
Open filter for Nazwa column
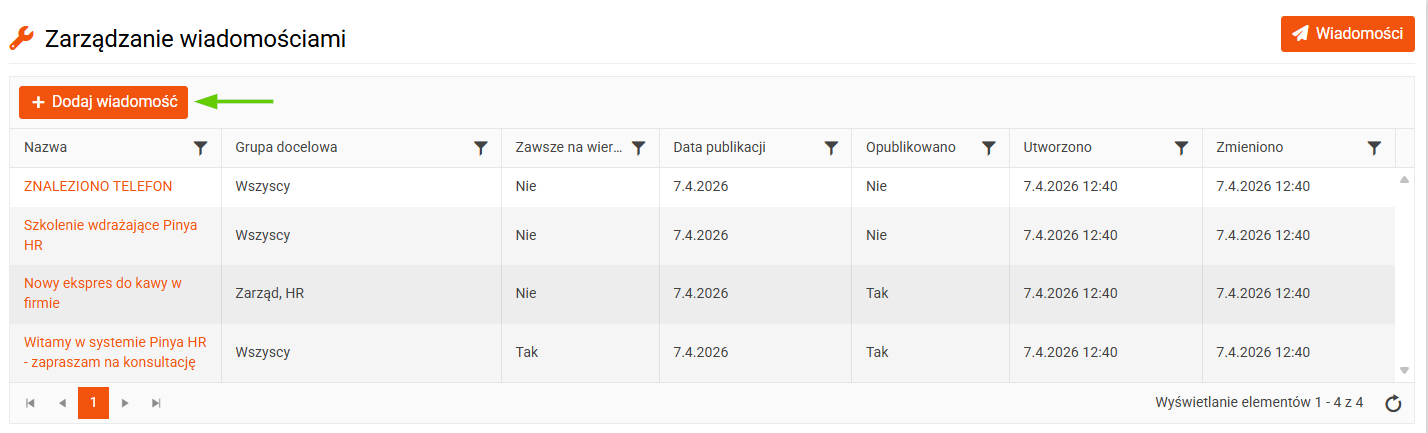[201, 148]
